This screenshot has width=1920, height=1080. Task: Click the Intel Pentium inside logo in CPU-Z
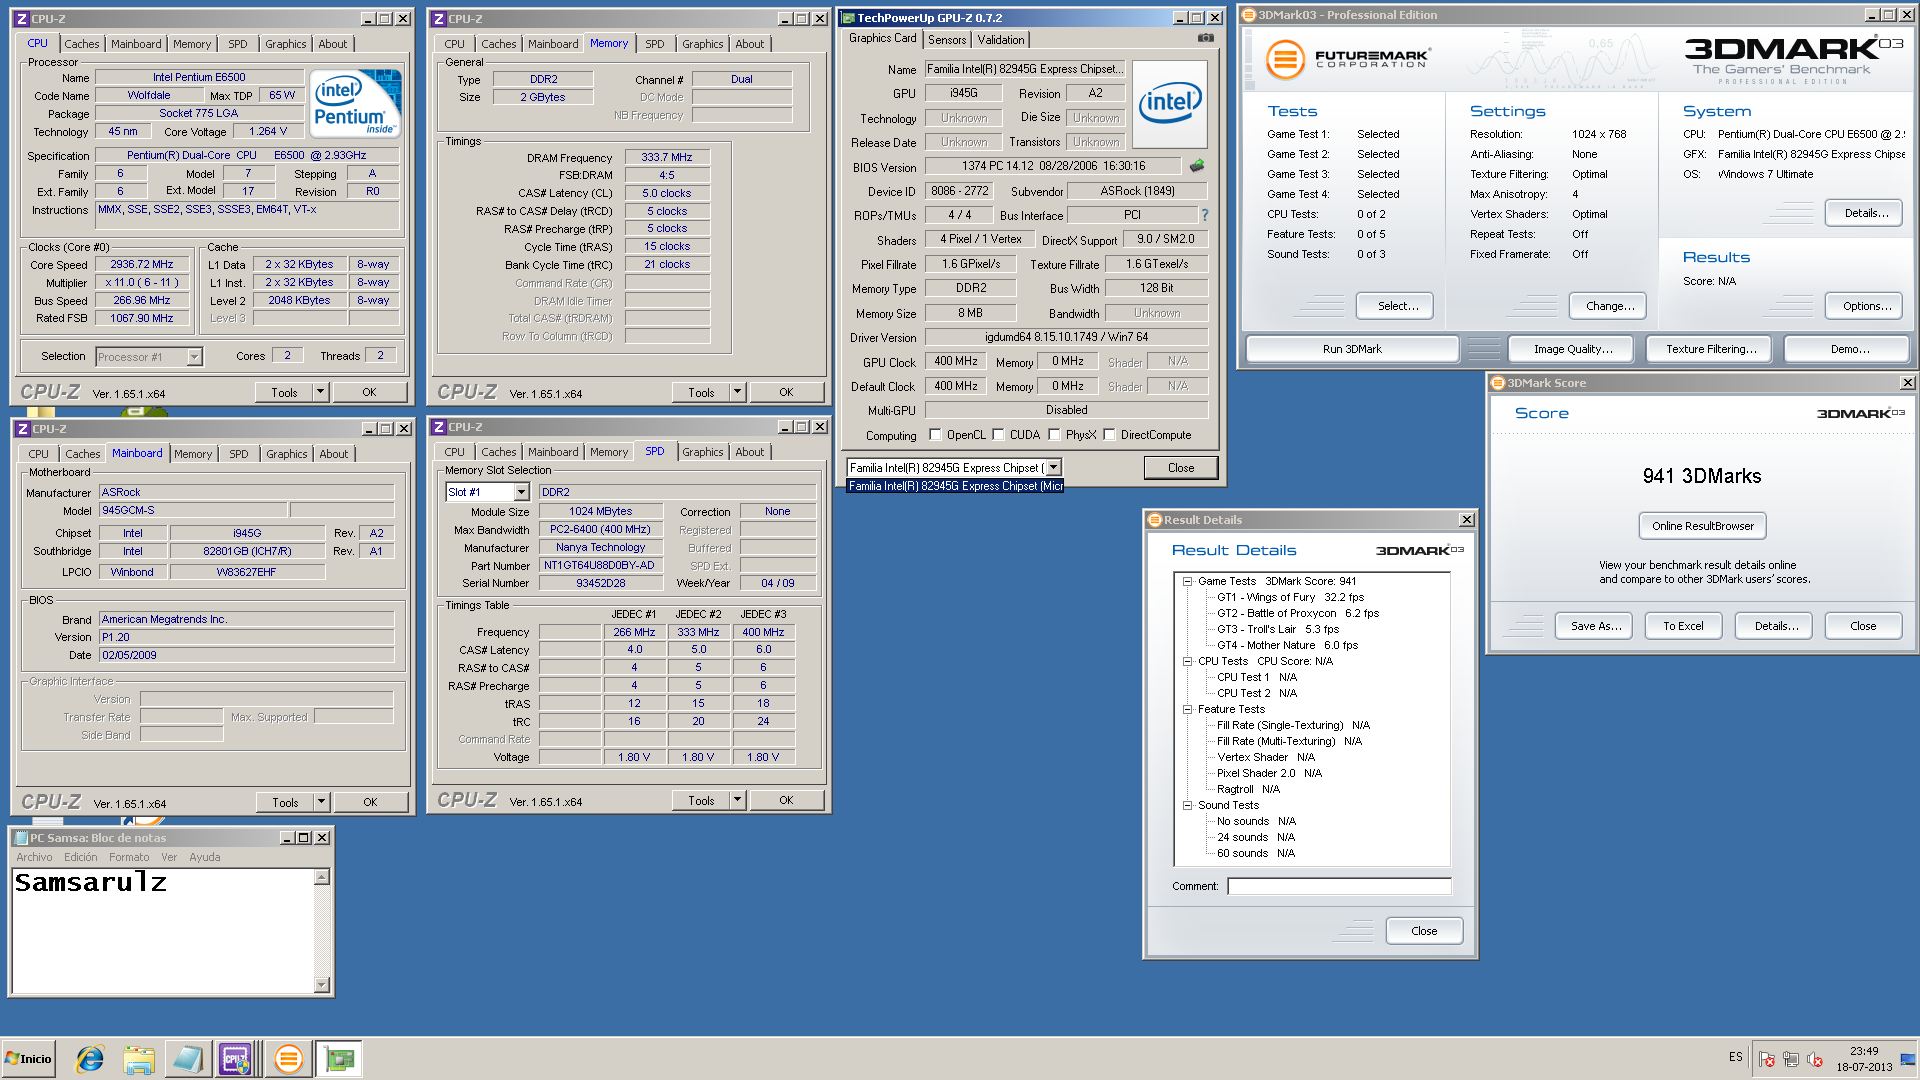(x=355, y=103)
